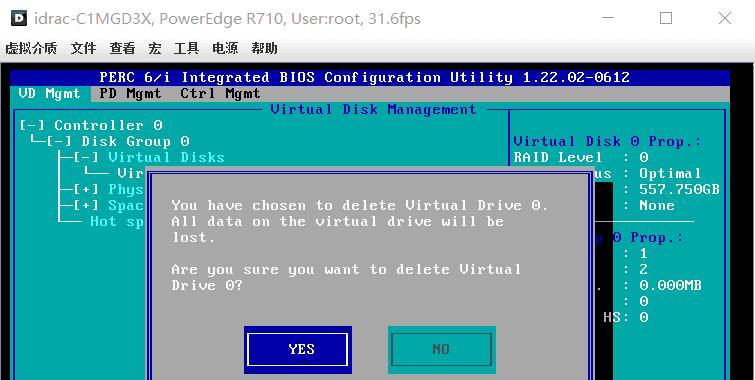Expand the Spac… (Space Allocation) node
755x380 pixels.
pos(86,205)
